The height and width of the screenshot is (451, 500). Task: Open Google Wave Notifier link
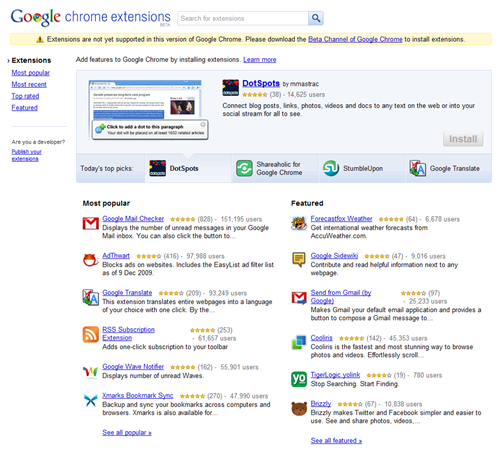pos(133,367)
